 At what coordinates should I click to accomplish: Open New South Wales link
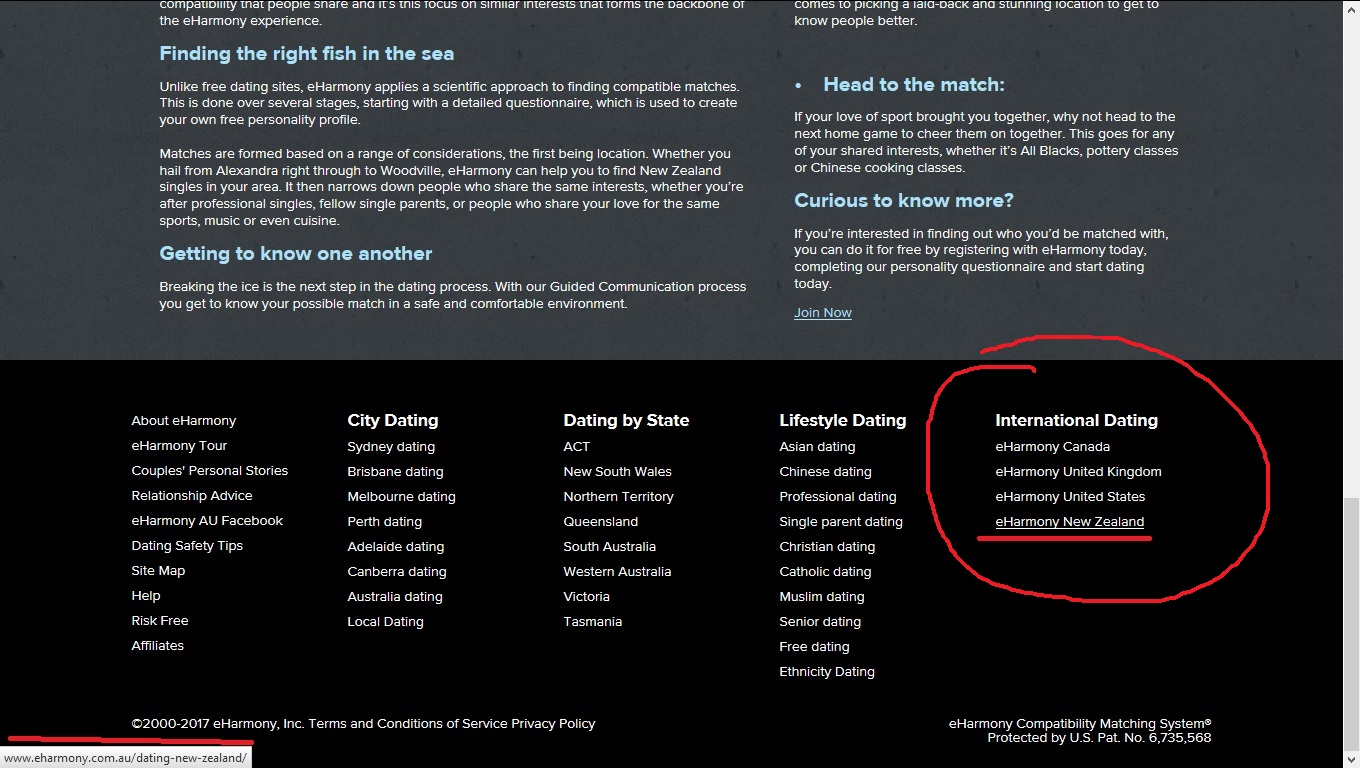[618, 472]
